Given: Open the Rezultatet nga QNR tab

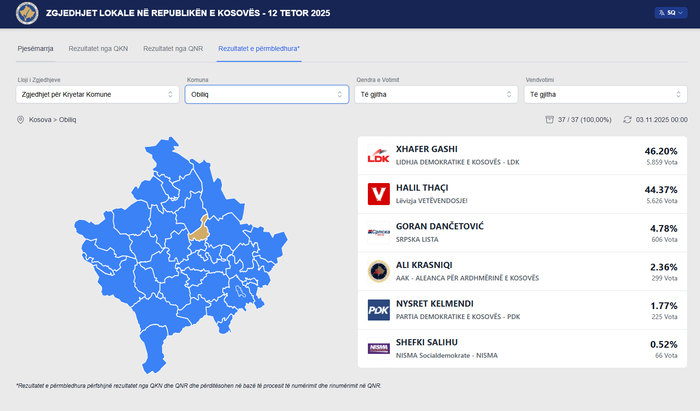Looking at the screenshot, I should tap(173, 48).
